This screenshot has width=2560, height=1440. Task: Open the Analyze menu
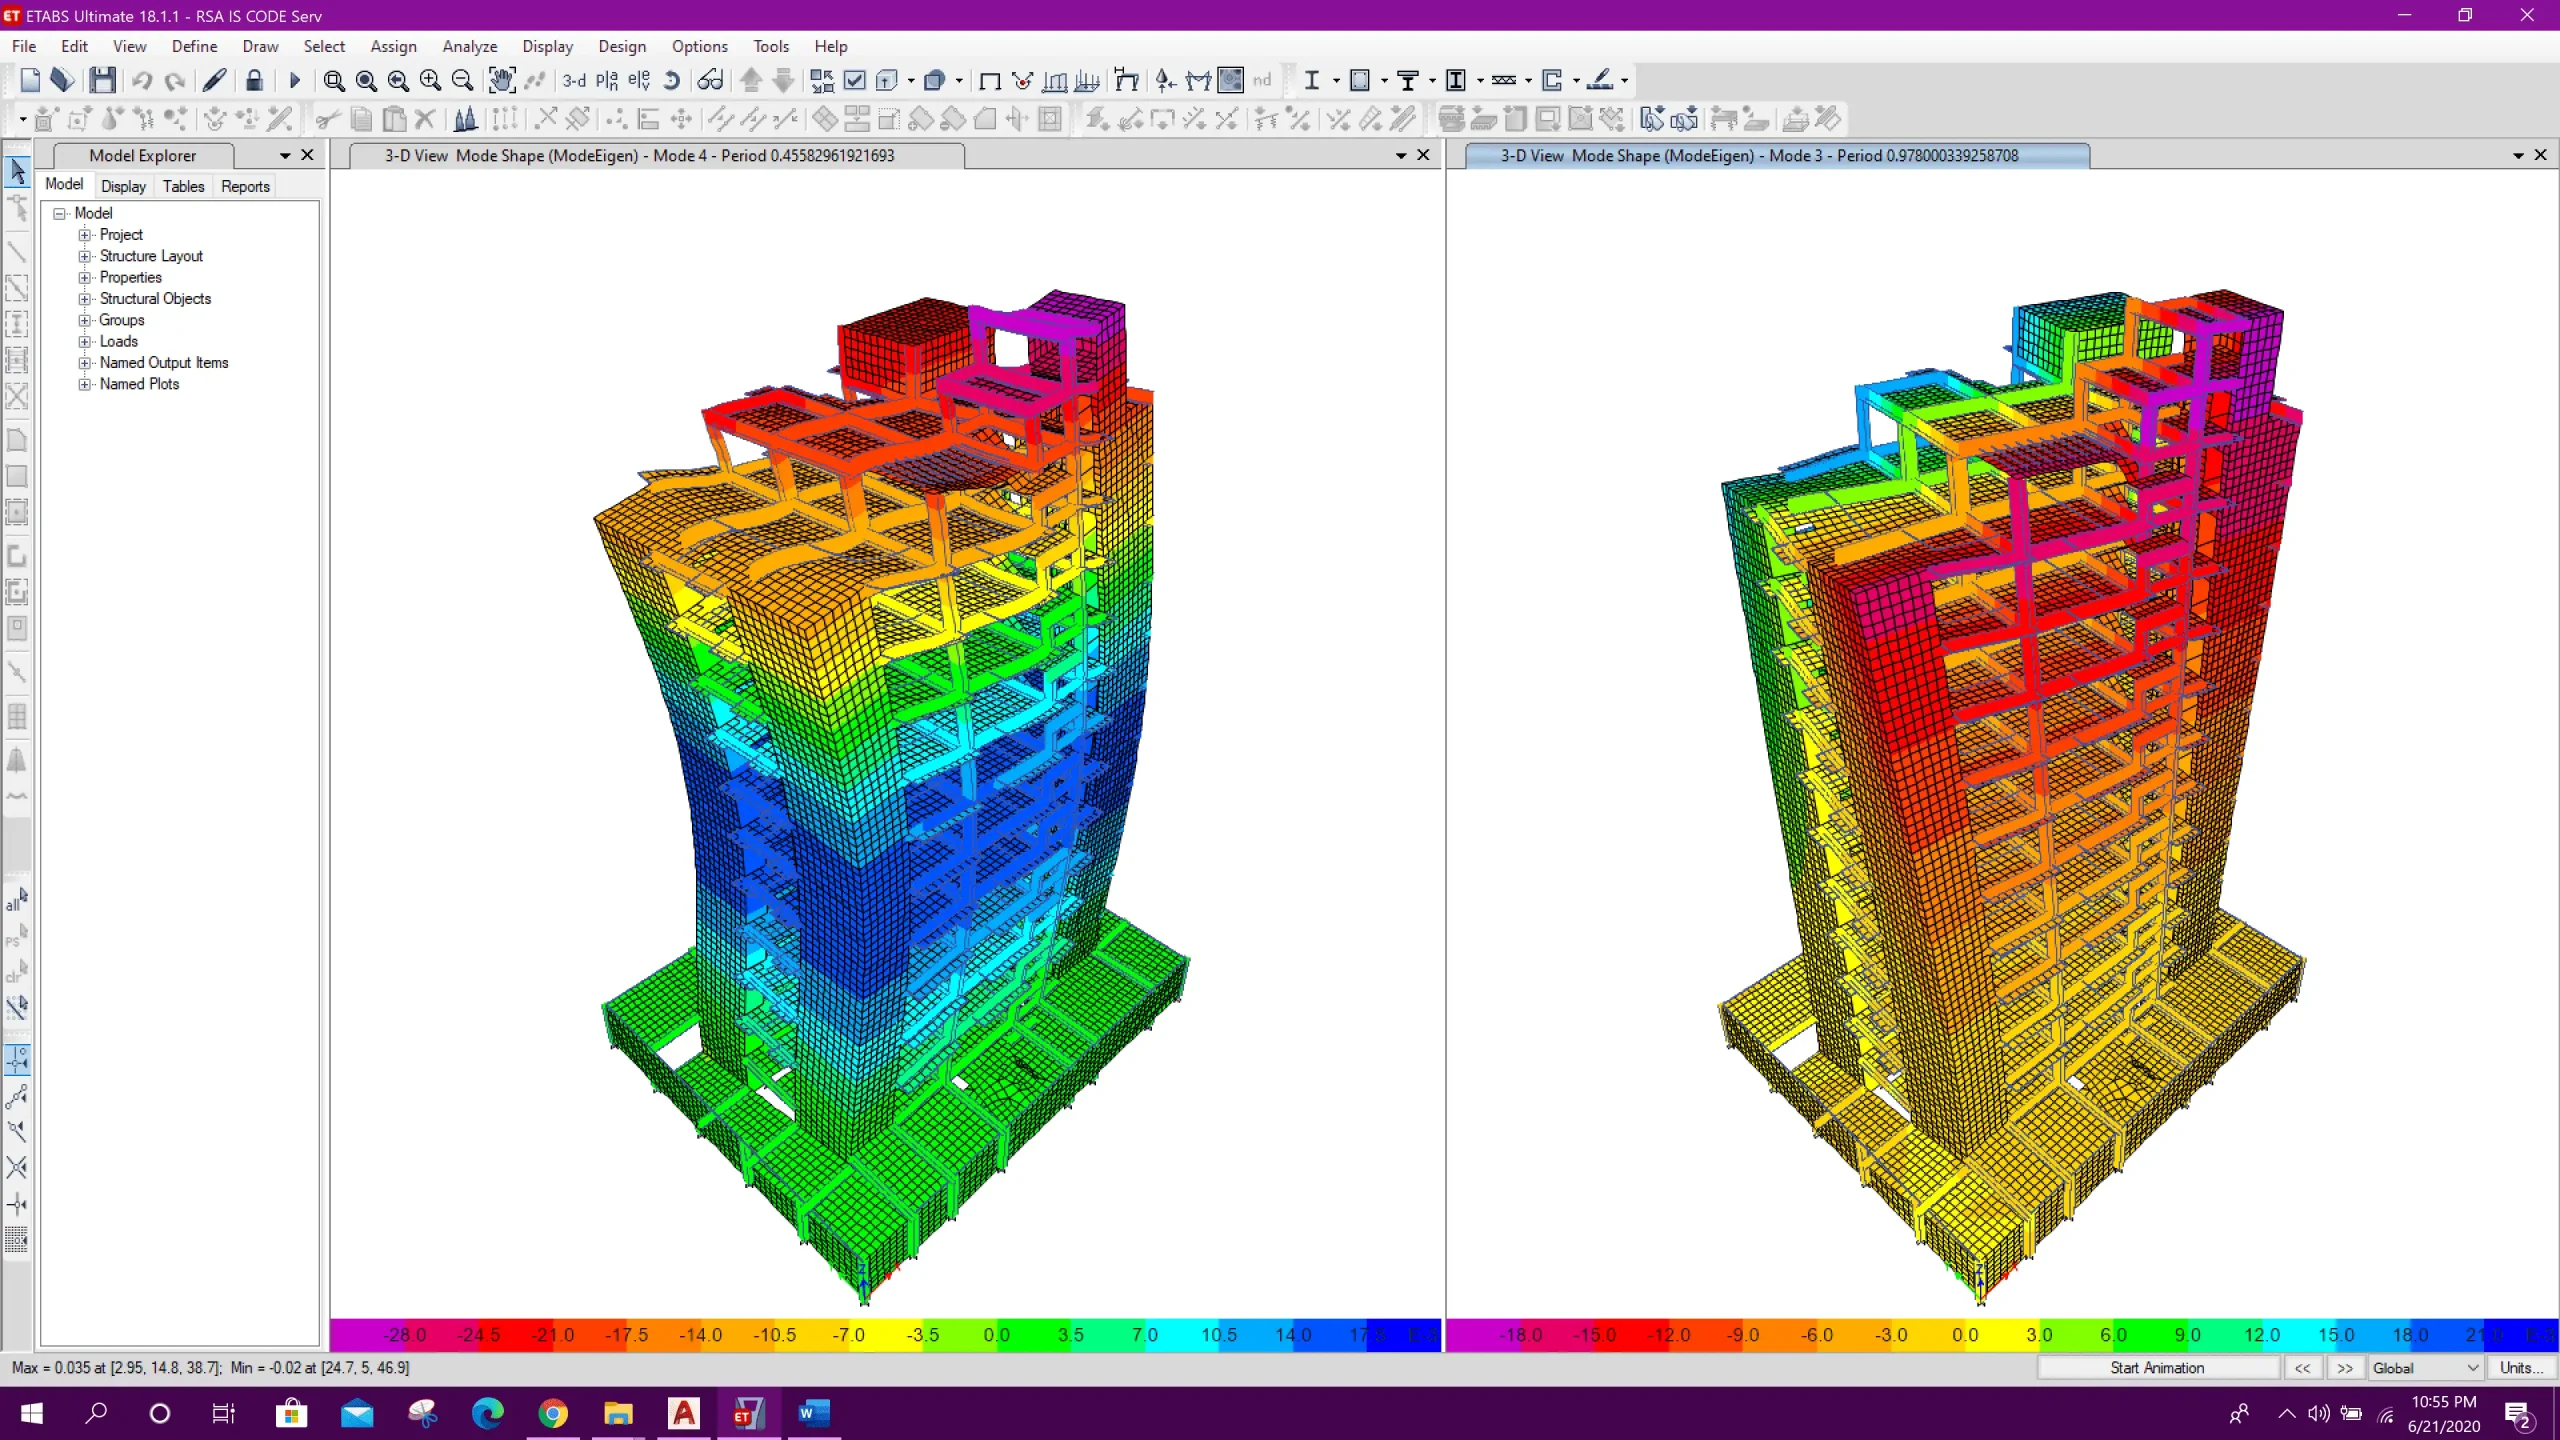[x=469, y=46]
